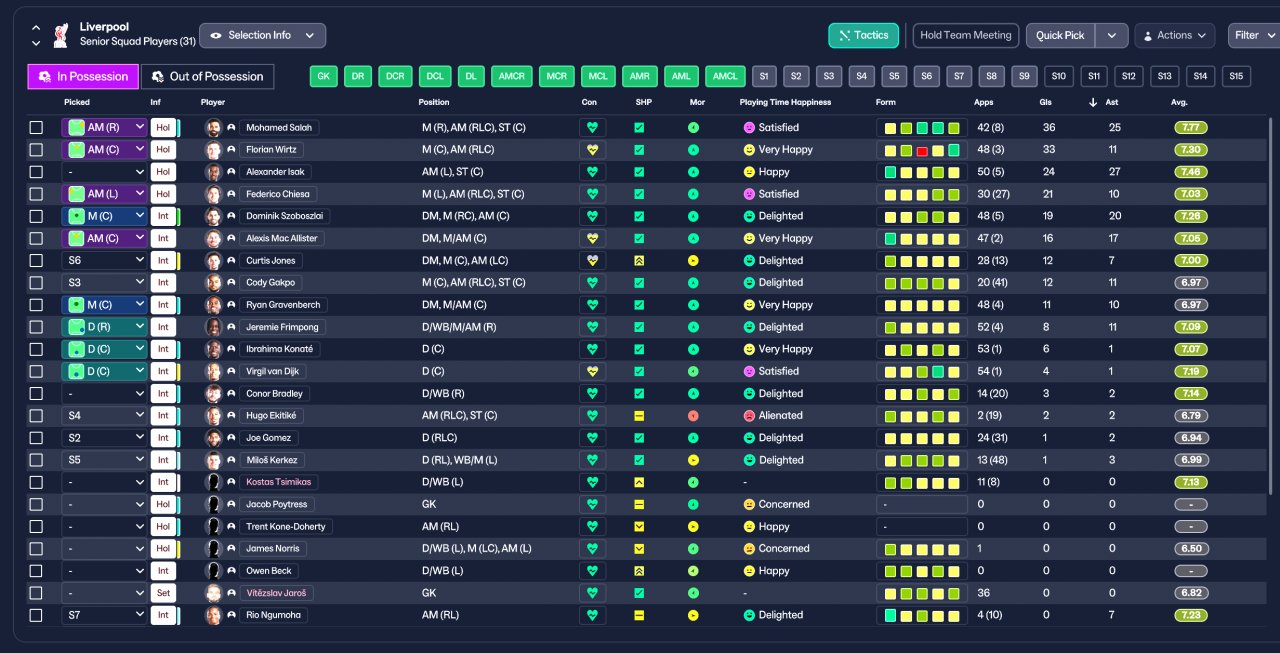Click Mohamed Salah's condition heart icon
This screenshot has width=1280, height=653.
[x=592, y=128]
